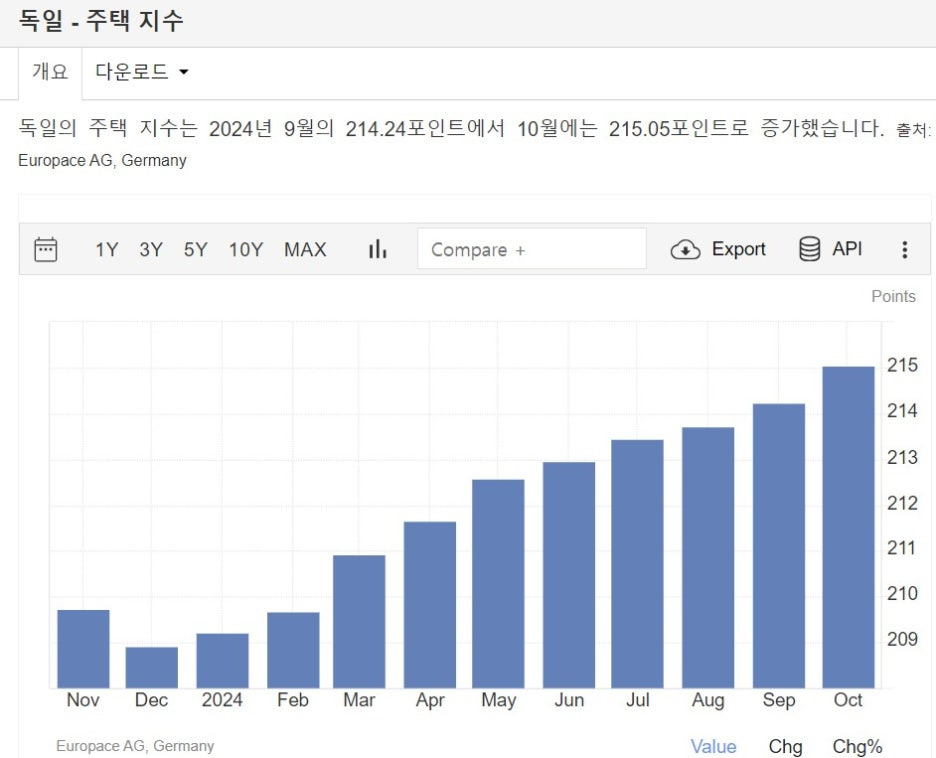This screenshot has width=936, height=758.
Task: Click the May bar in chart
Action: [x=498, y=584]
